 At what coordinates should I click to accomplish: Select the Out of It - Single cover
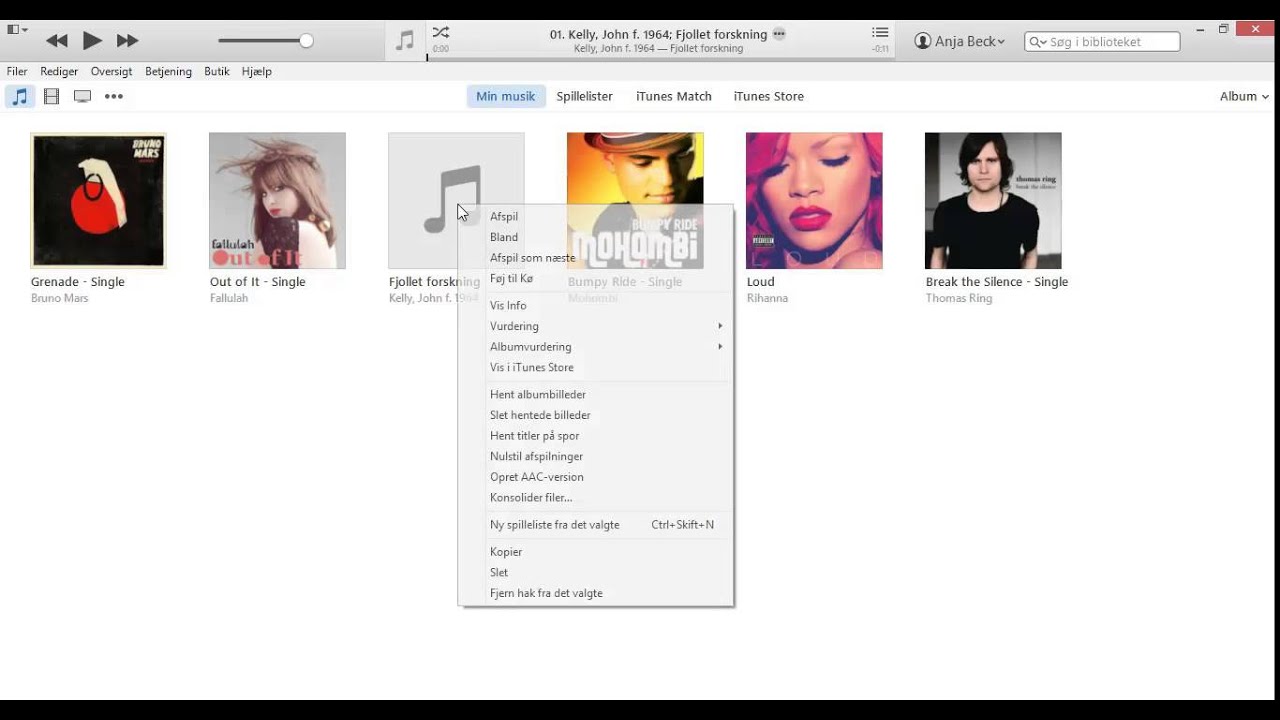click(x=277, y=201)
